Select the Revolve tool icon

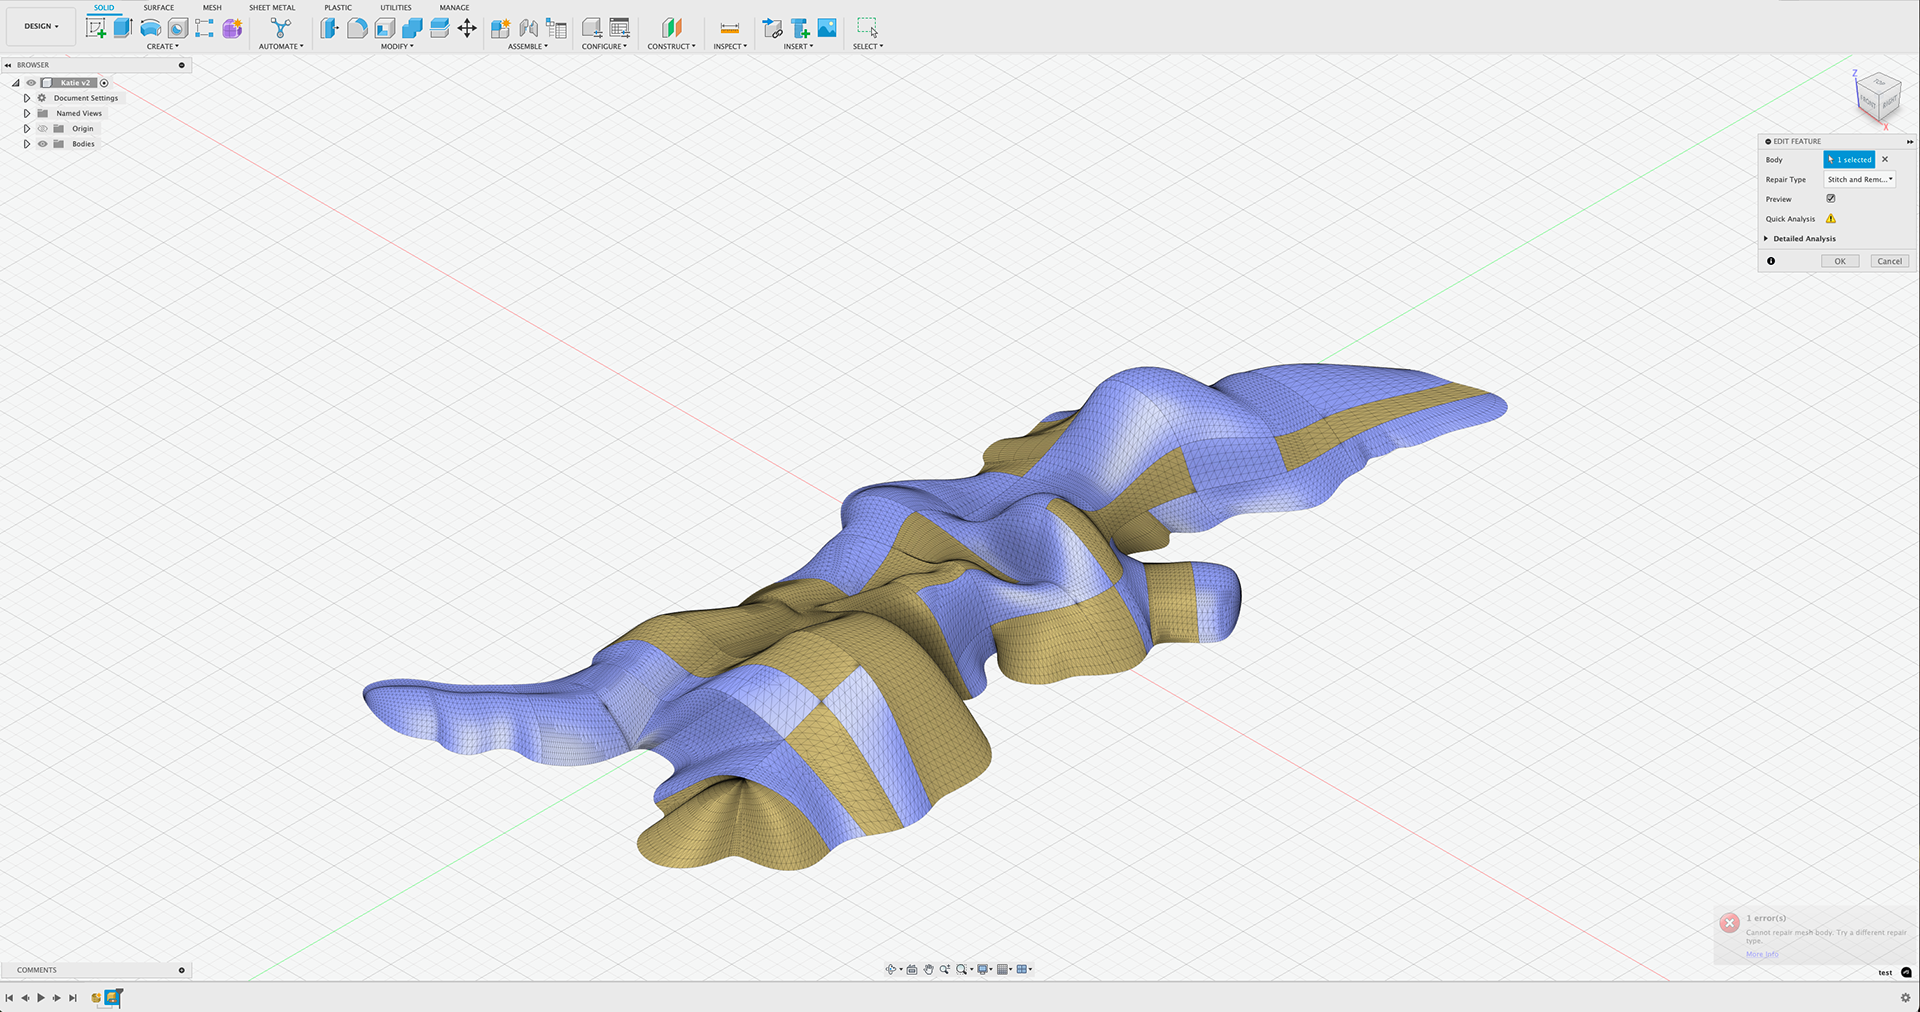(150, 28)
